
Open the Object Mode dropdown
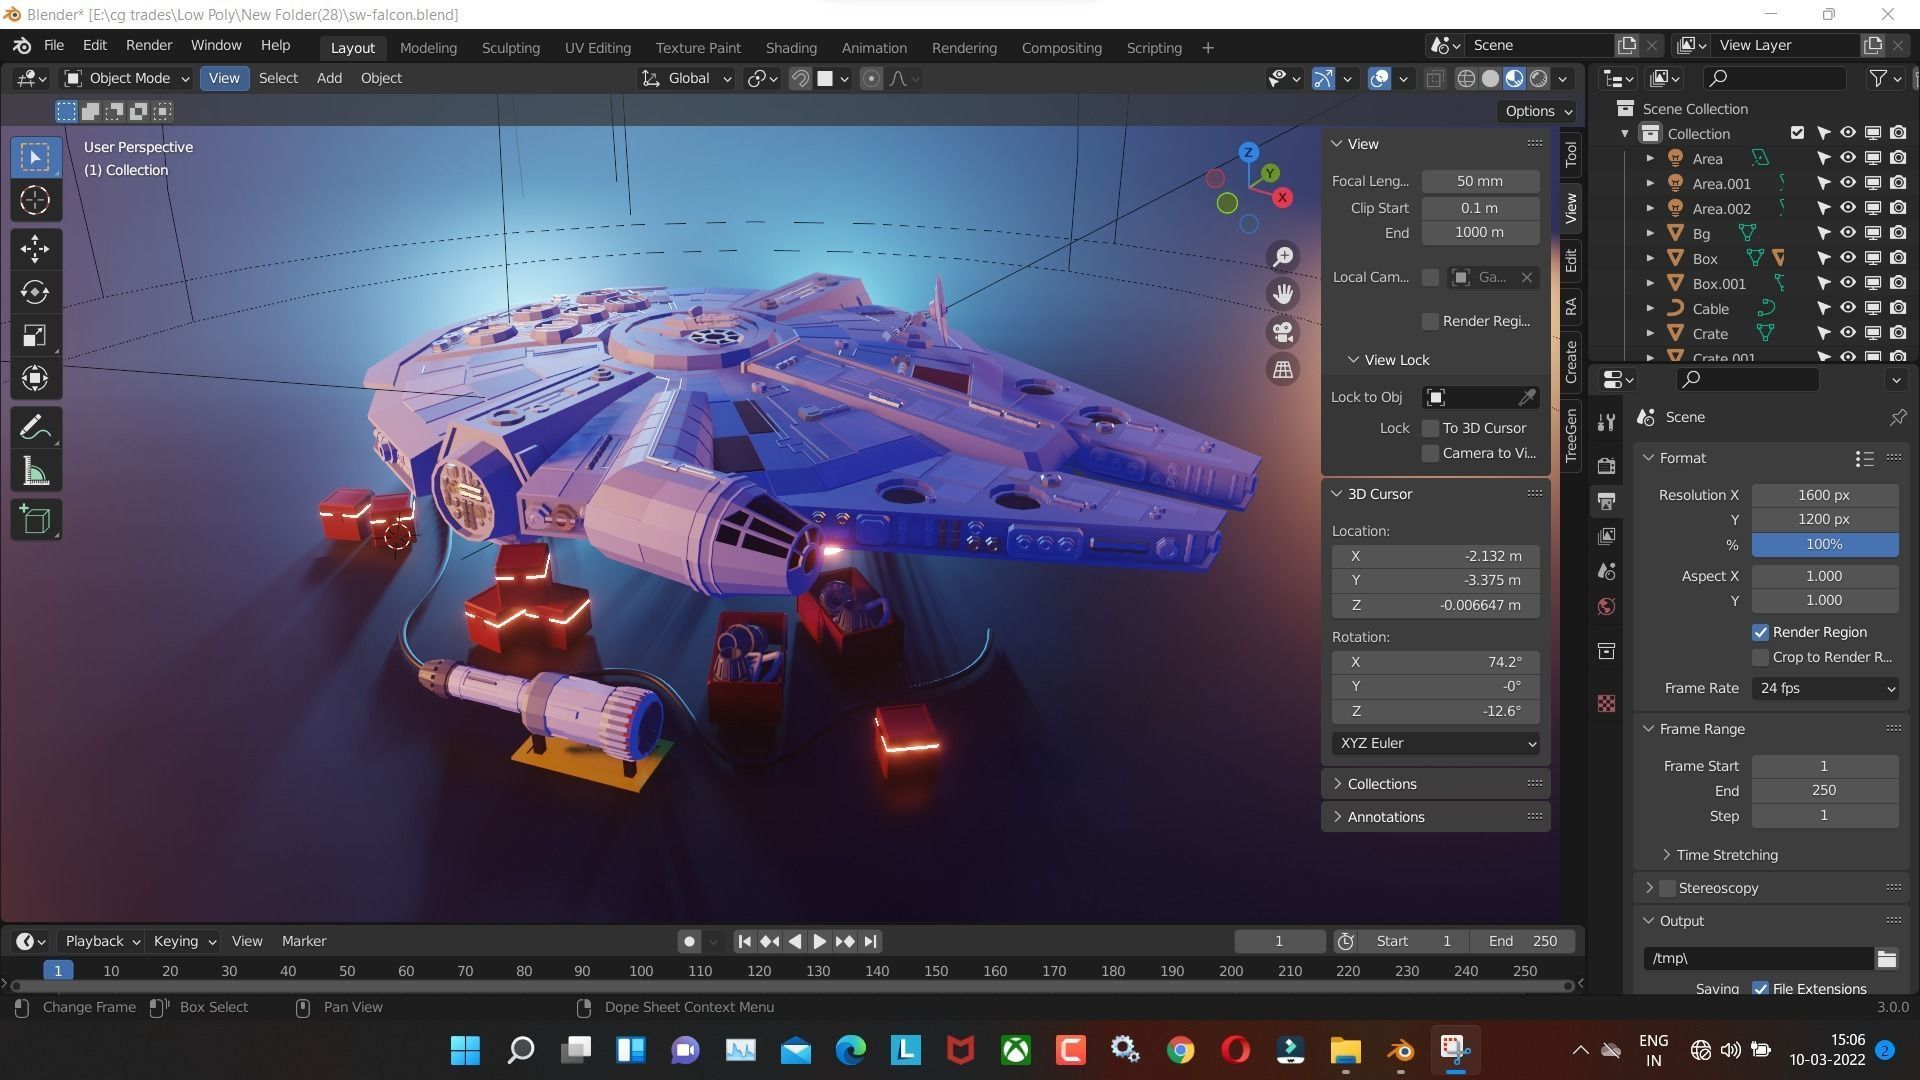[x=127, y=78]
